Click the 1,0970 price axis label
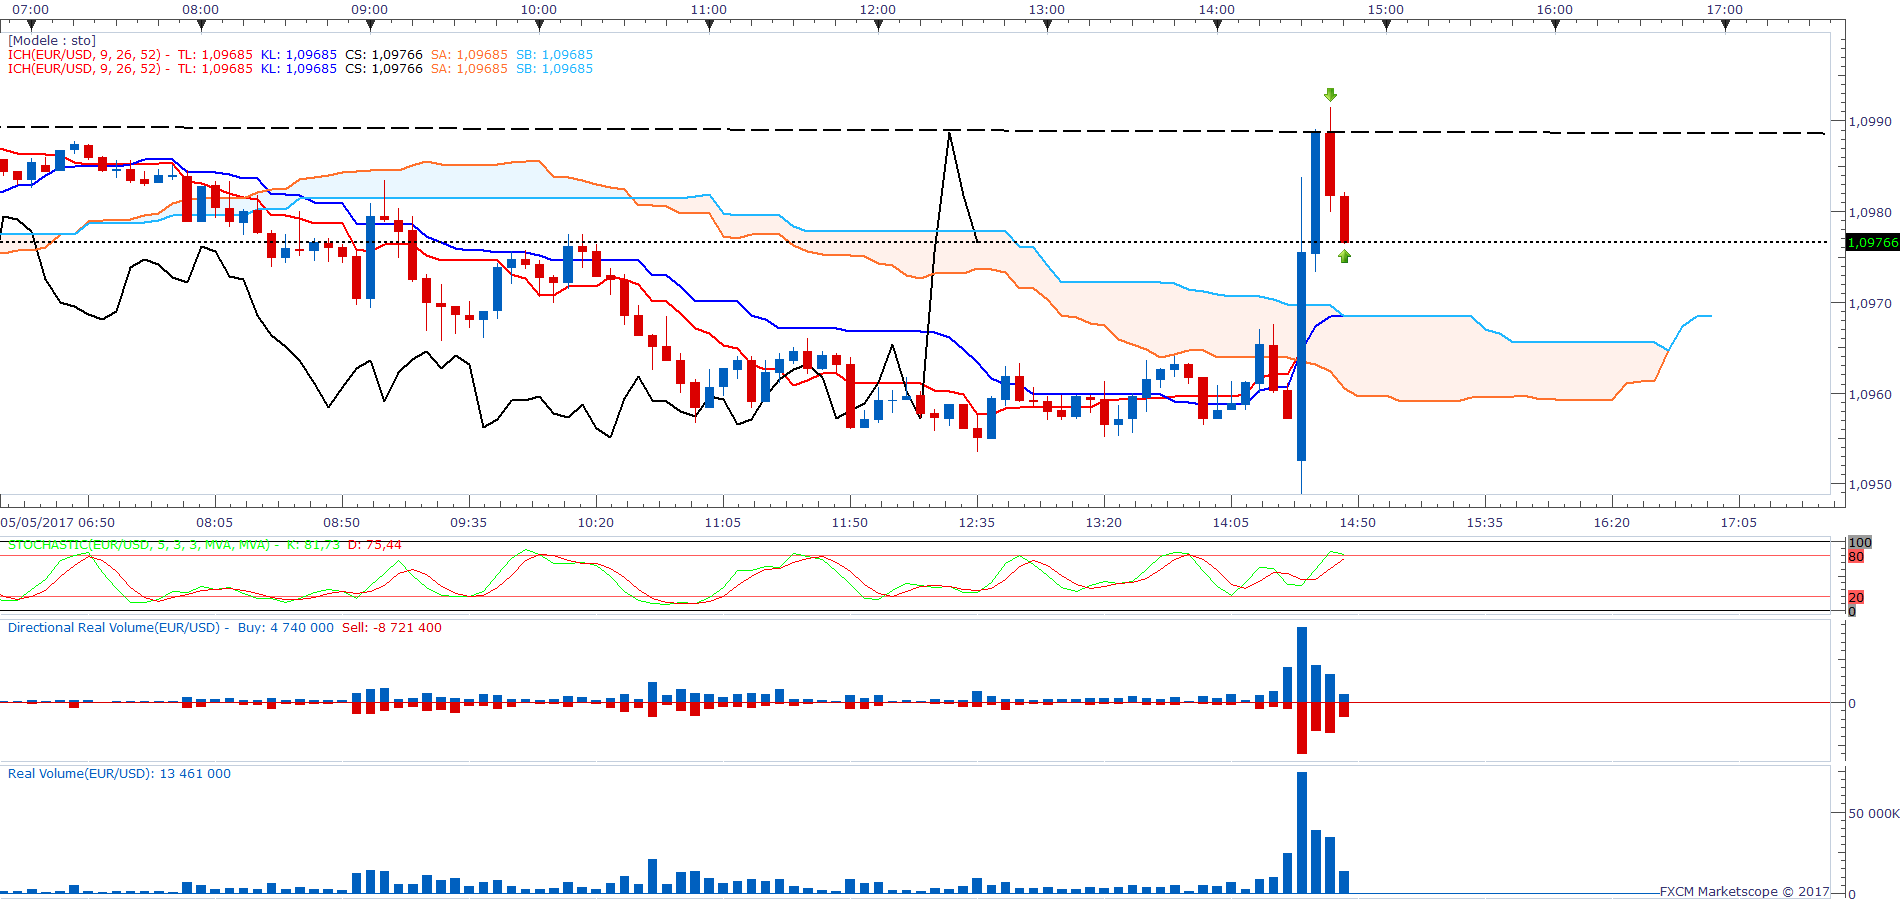The image size is (1903, 900). click(x=1870, y=304)
